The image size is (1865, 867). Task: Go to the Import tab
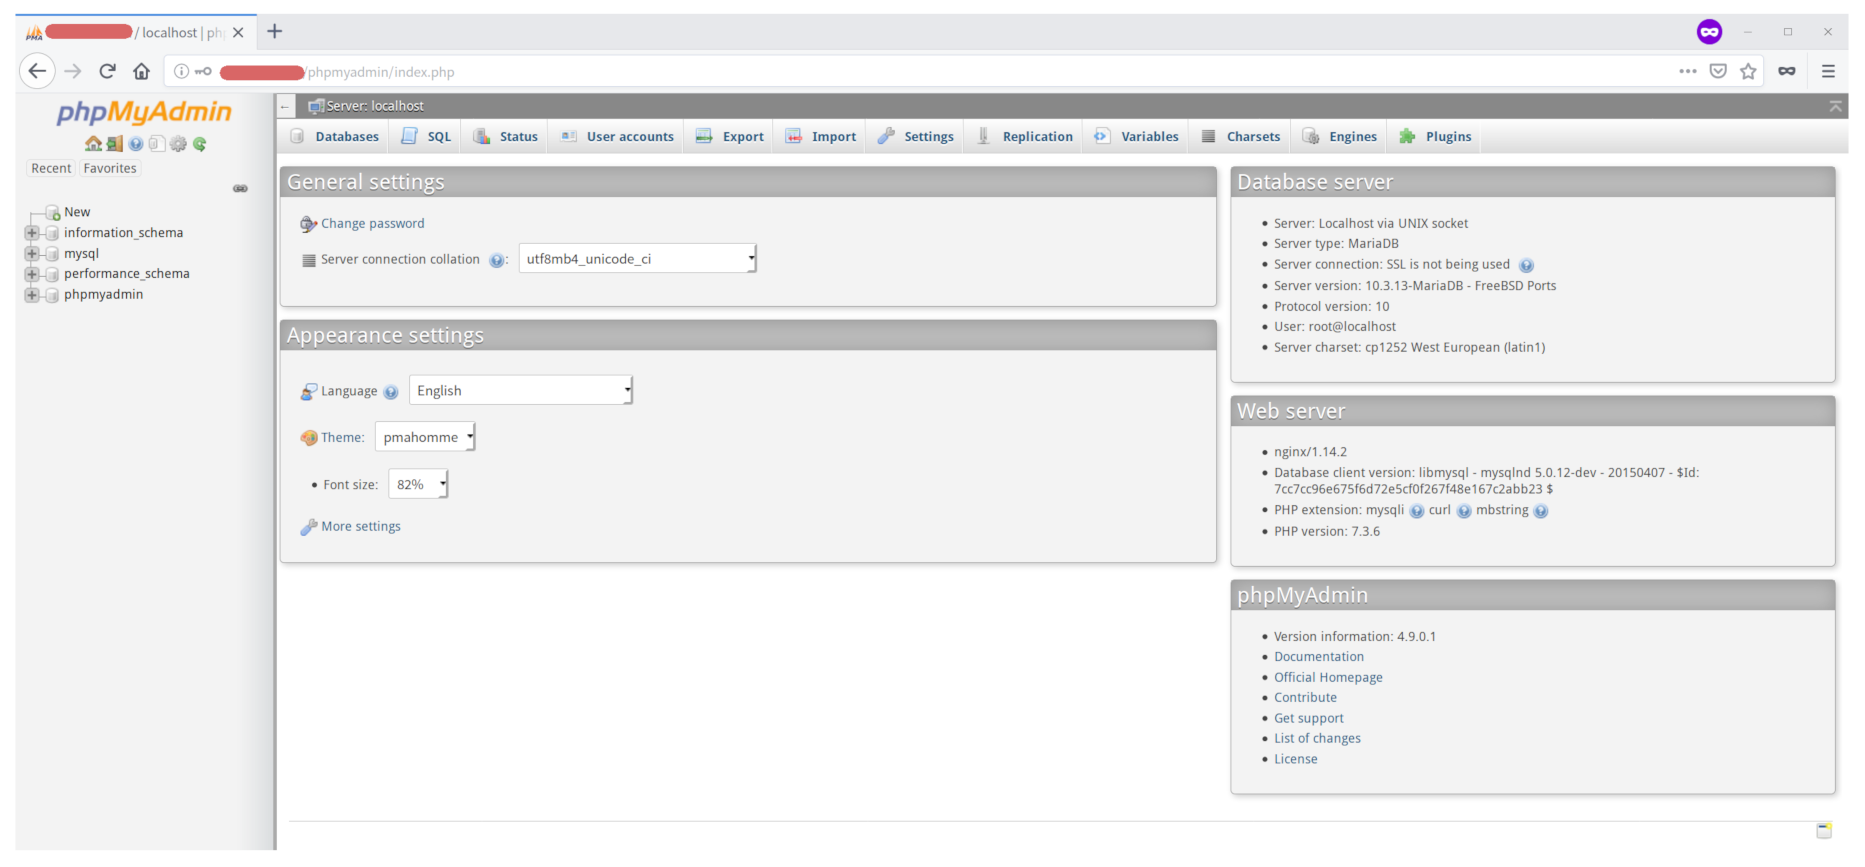pyautogui.click(x=821, y=137)
